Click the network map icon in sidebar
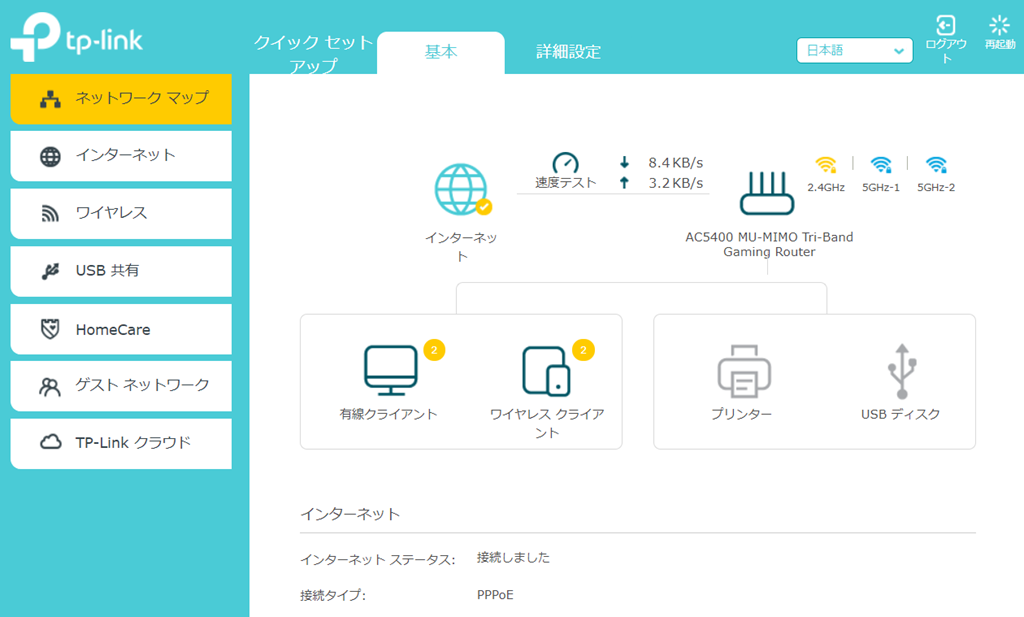 point(50,99)
